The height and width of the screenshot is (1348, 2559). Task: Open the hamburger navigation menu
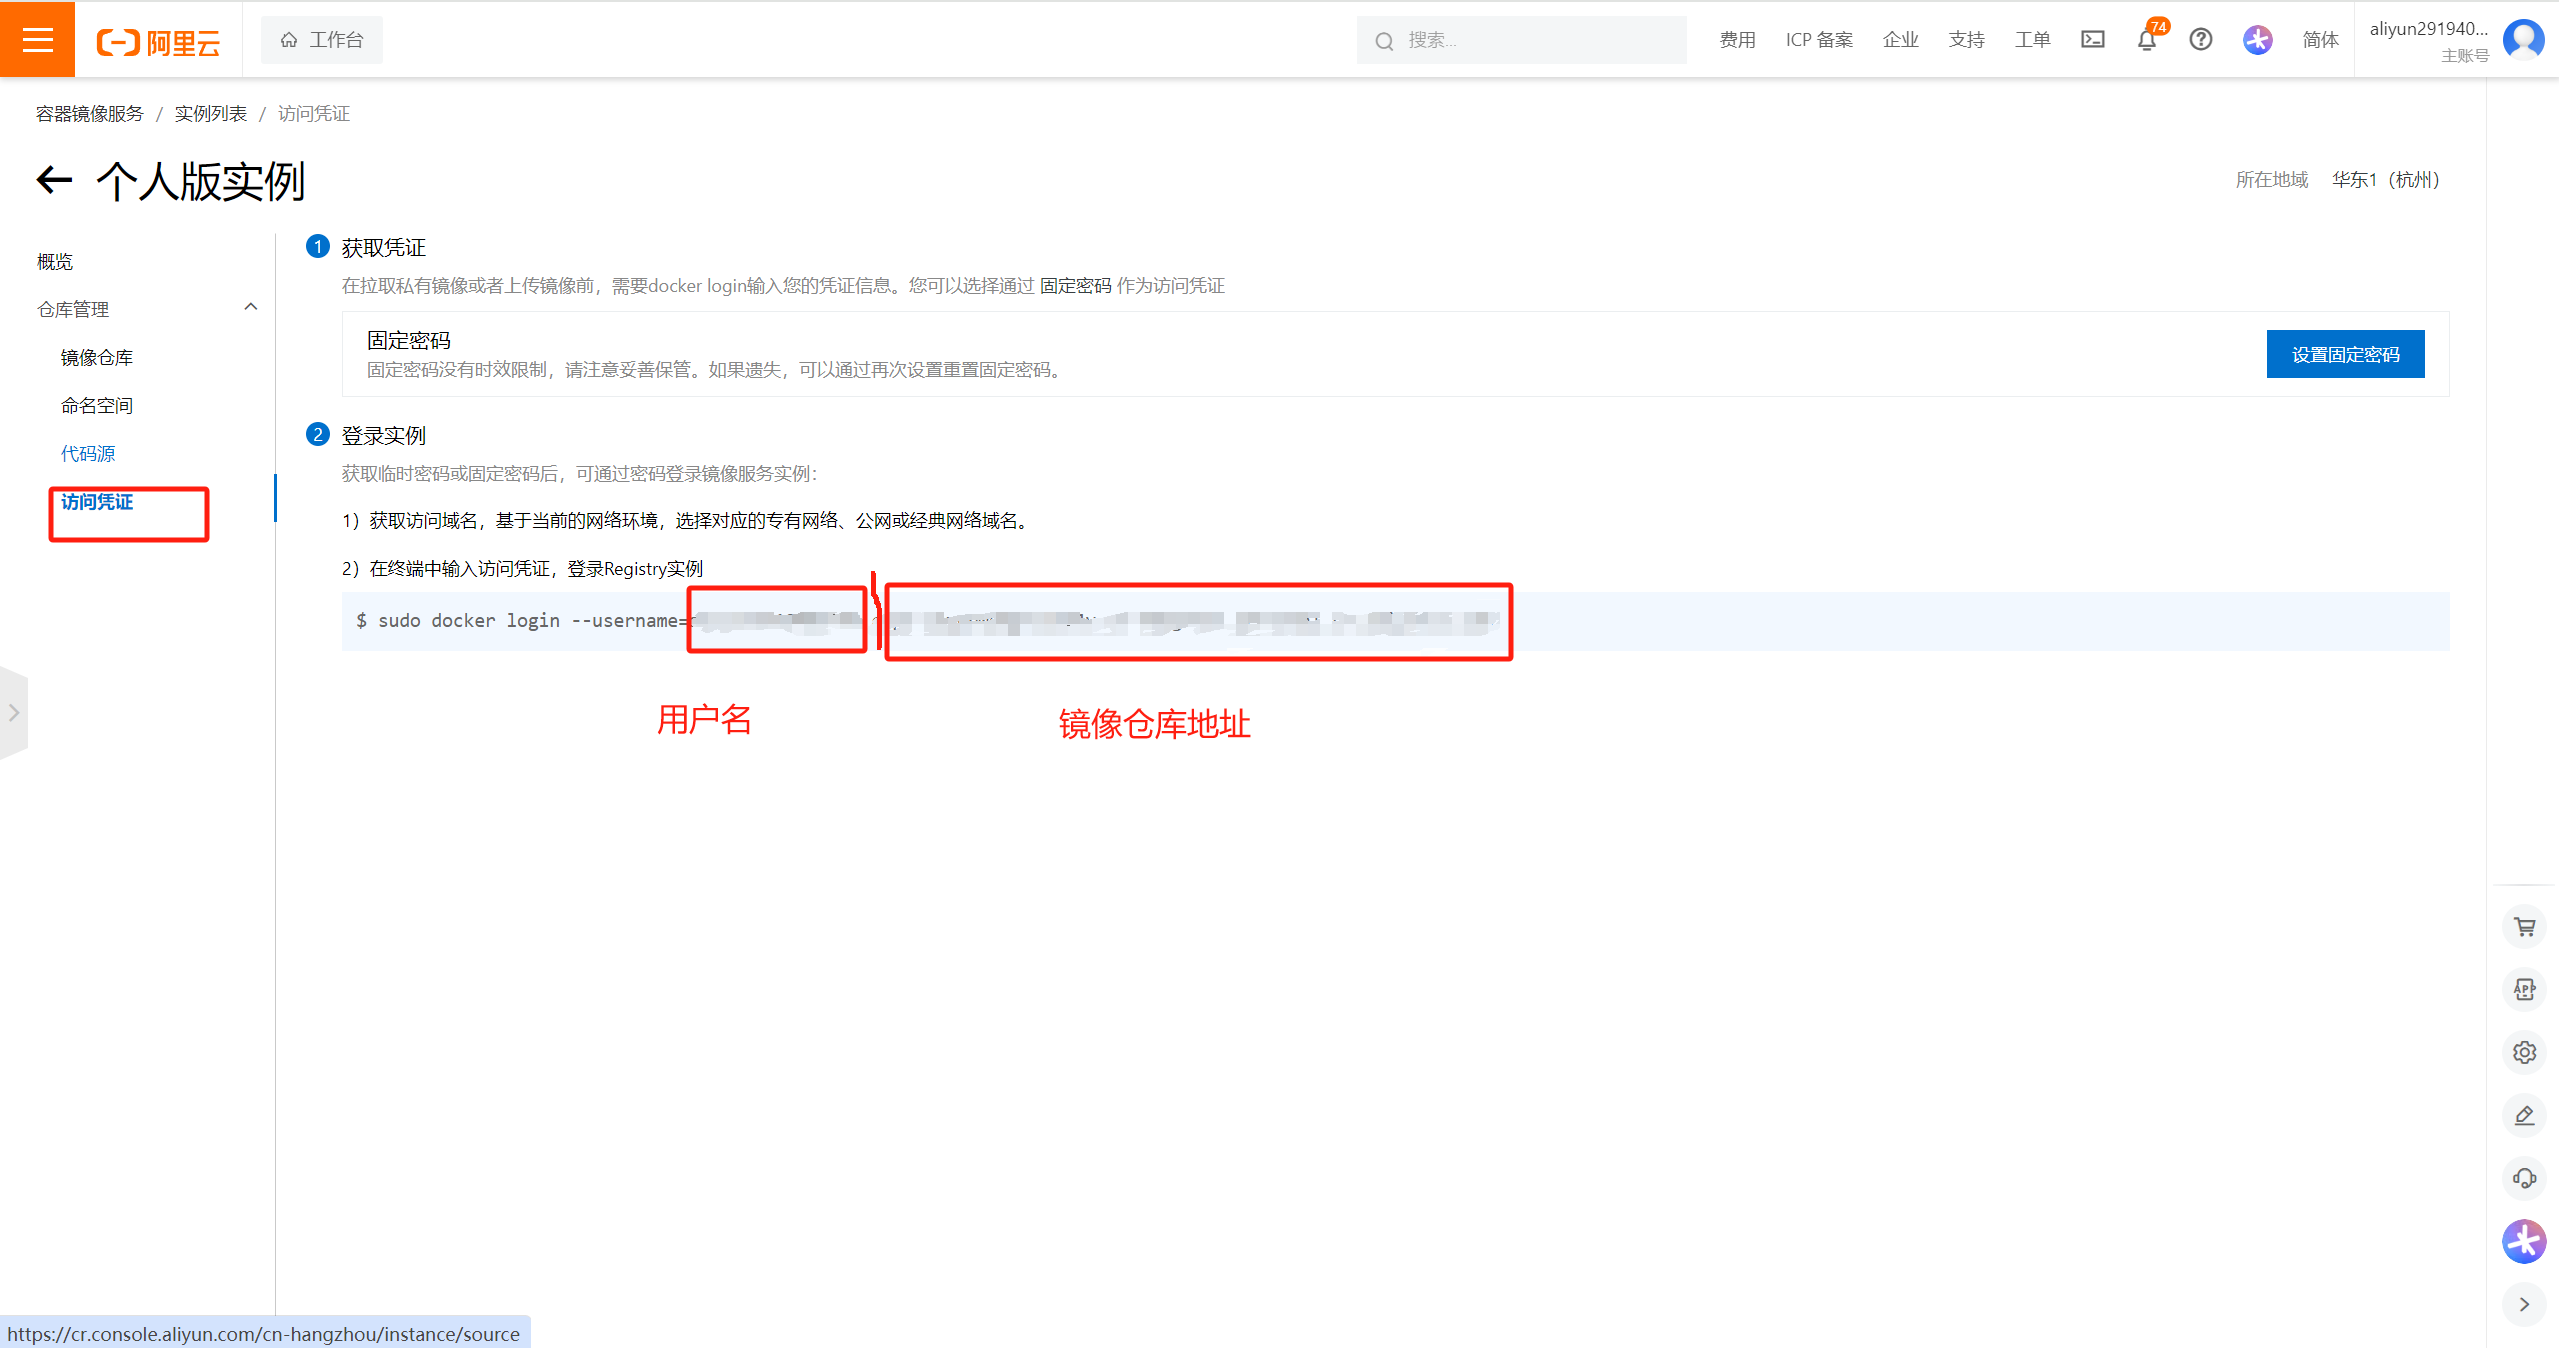pos(37,39)
